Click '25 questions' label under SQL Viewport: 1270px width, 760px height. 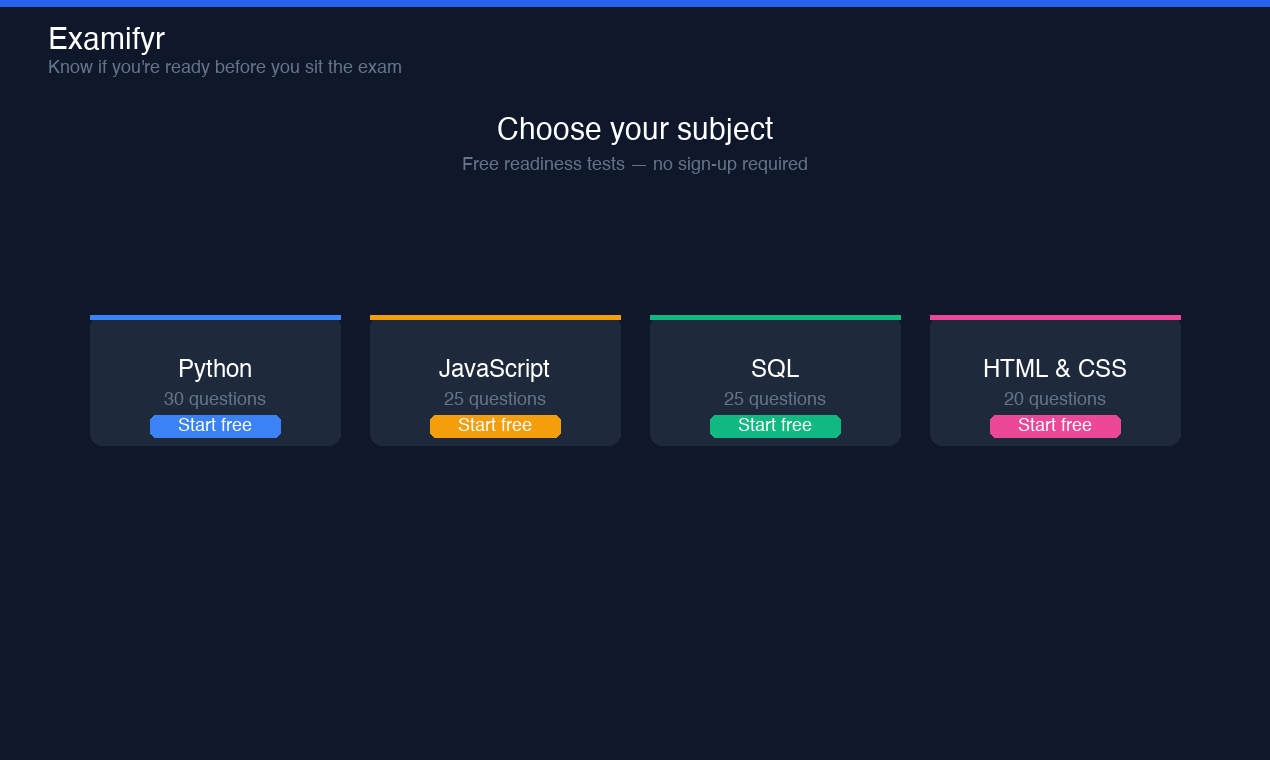coord(775,399)
